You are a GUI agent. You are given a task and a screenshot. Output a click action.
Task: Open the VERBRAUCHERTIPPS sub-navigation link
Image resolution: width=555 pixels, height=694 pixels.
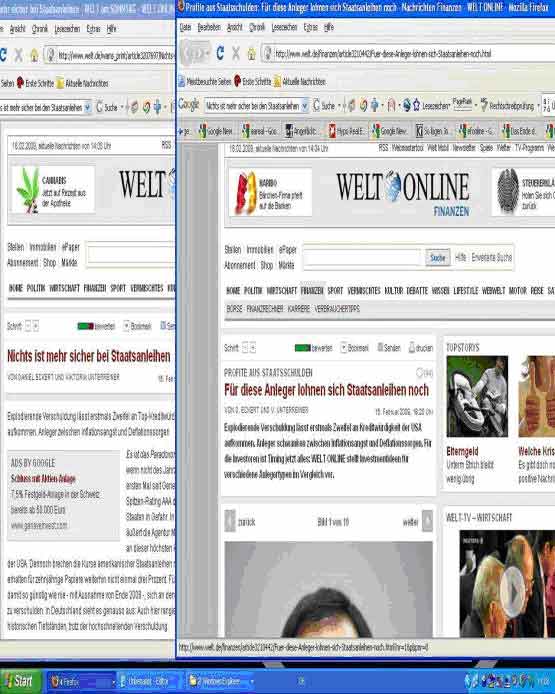click(x=337, y=309)
